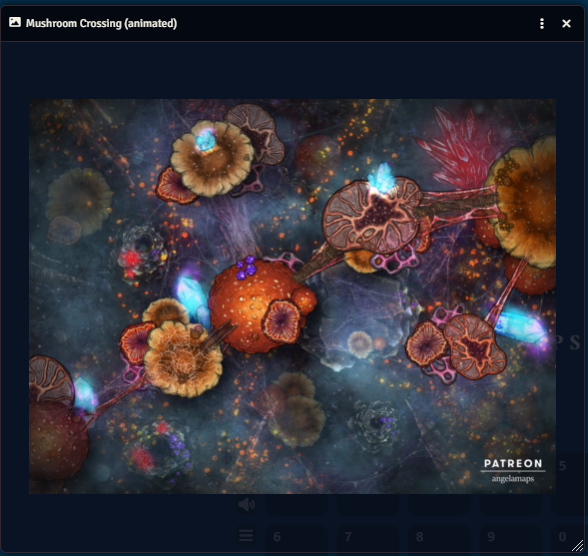Select macro slot 9 in the background hotbar
Image resolution: width=588 pixels, height=556 pixels.
(x=510, y=540)
